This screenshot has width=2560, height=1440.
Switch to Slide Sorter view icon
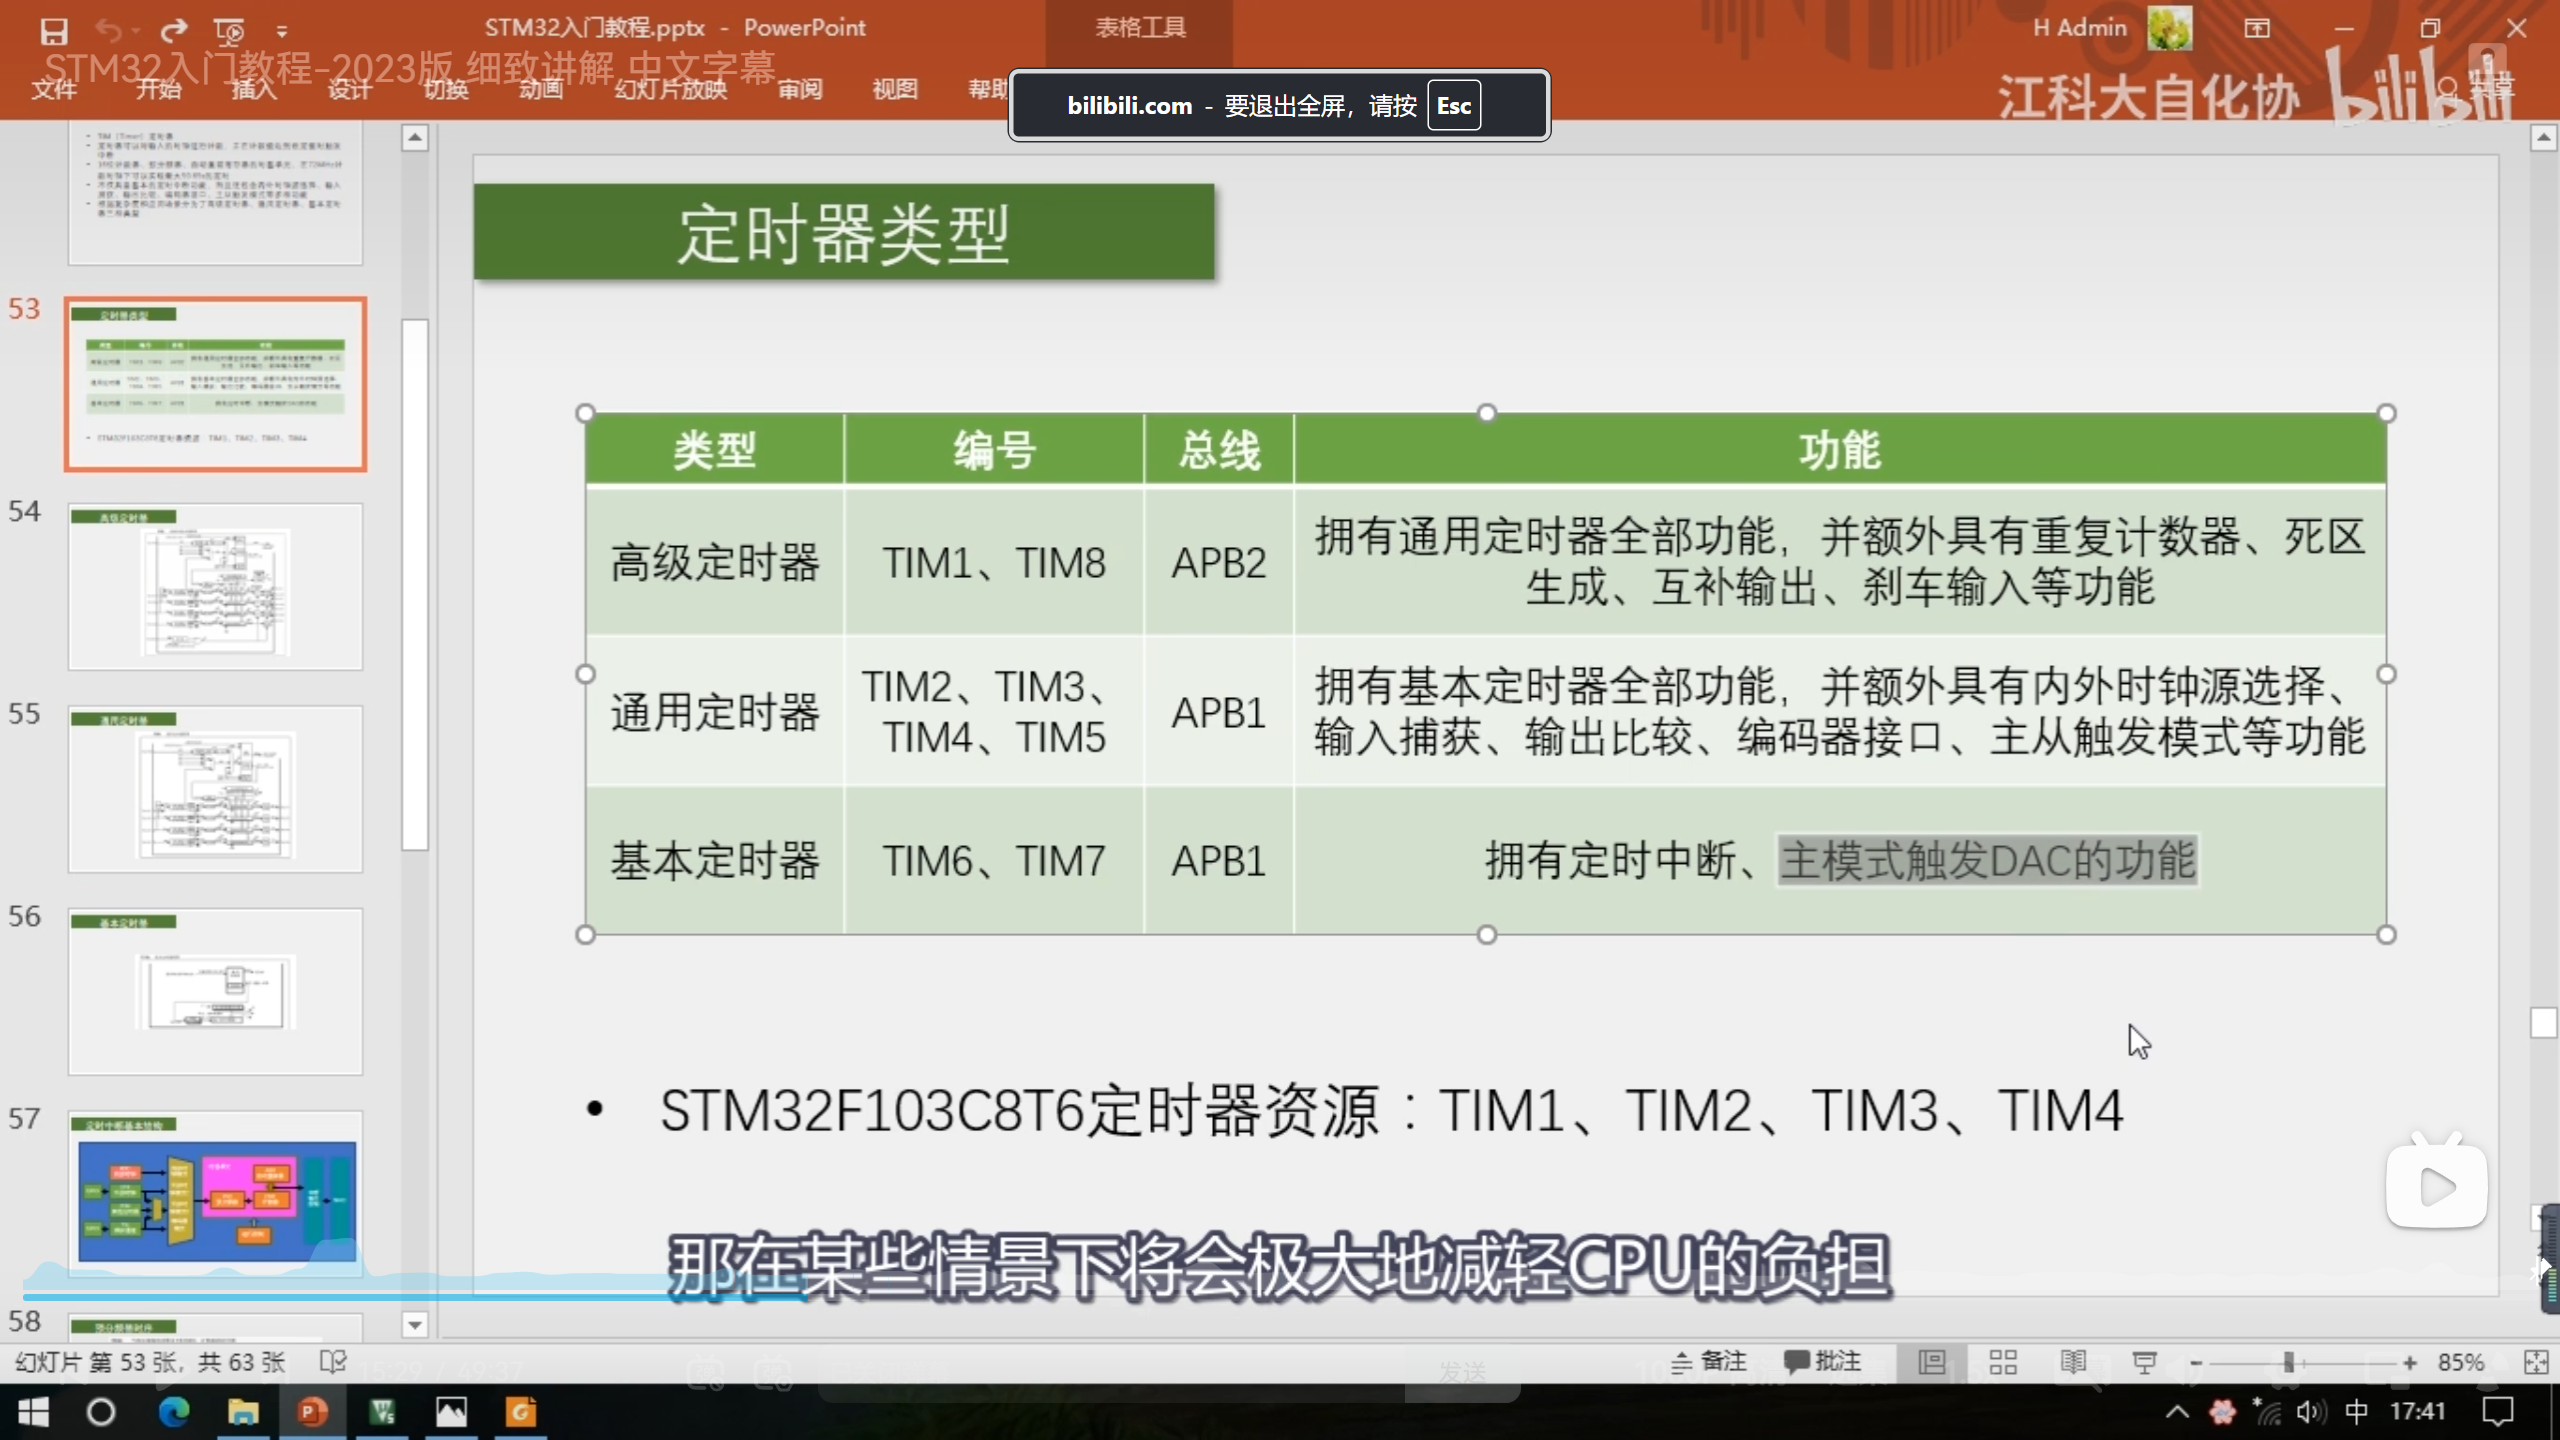(x=2003, y=1362)
